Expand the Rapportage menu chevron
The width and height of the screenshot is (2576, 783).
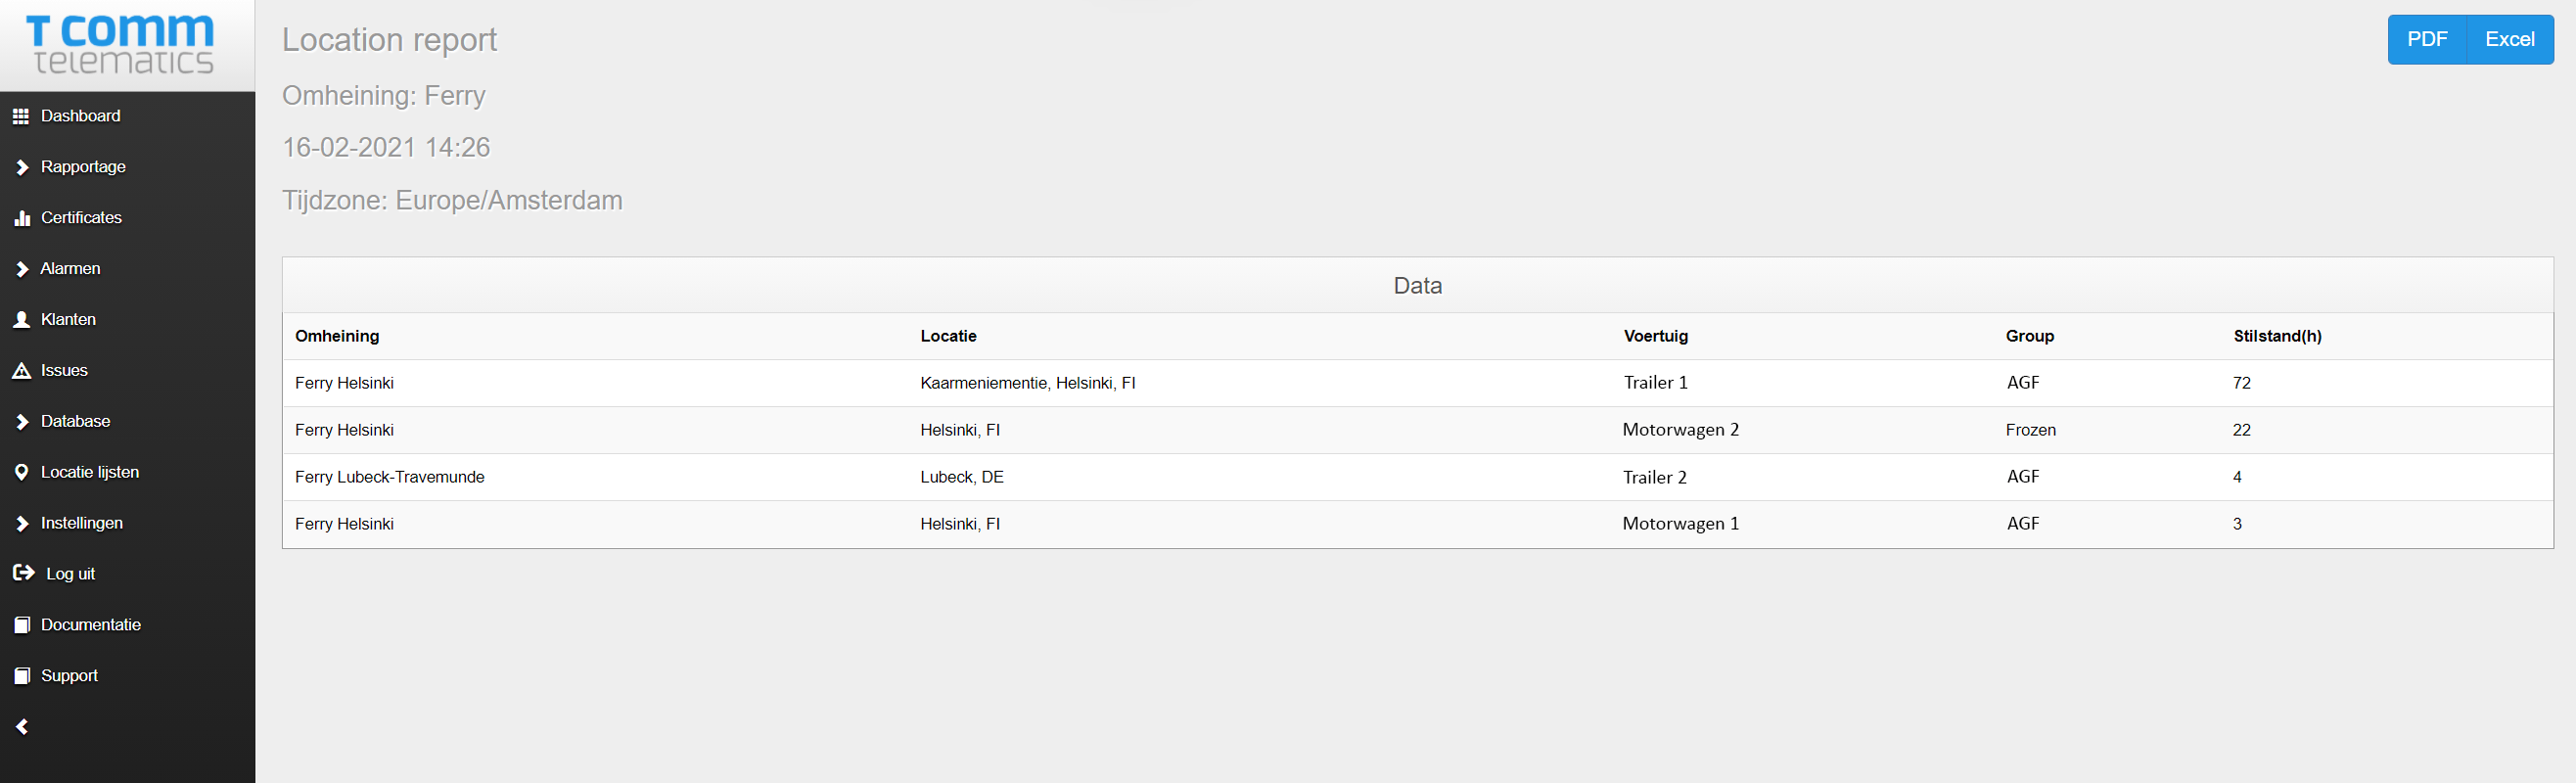[21, 167]
